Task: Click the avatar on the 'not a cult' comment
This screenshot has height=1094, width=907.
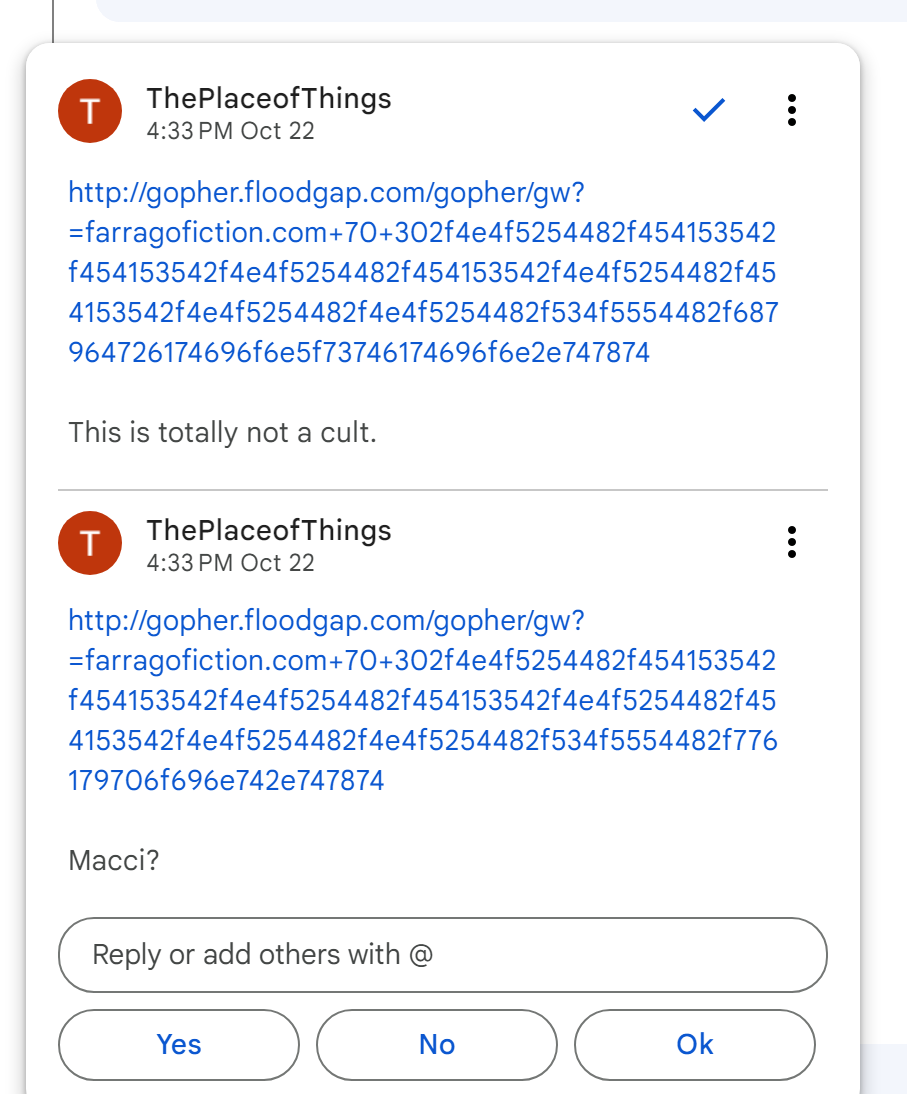Action: tap(90, 112)
